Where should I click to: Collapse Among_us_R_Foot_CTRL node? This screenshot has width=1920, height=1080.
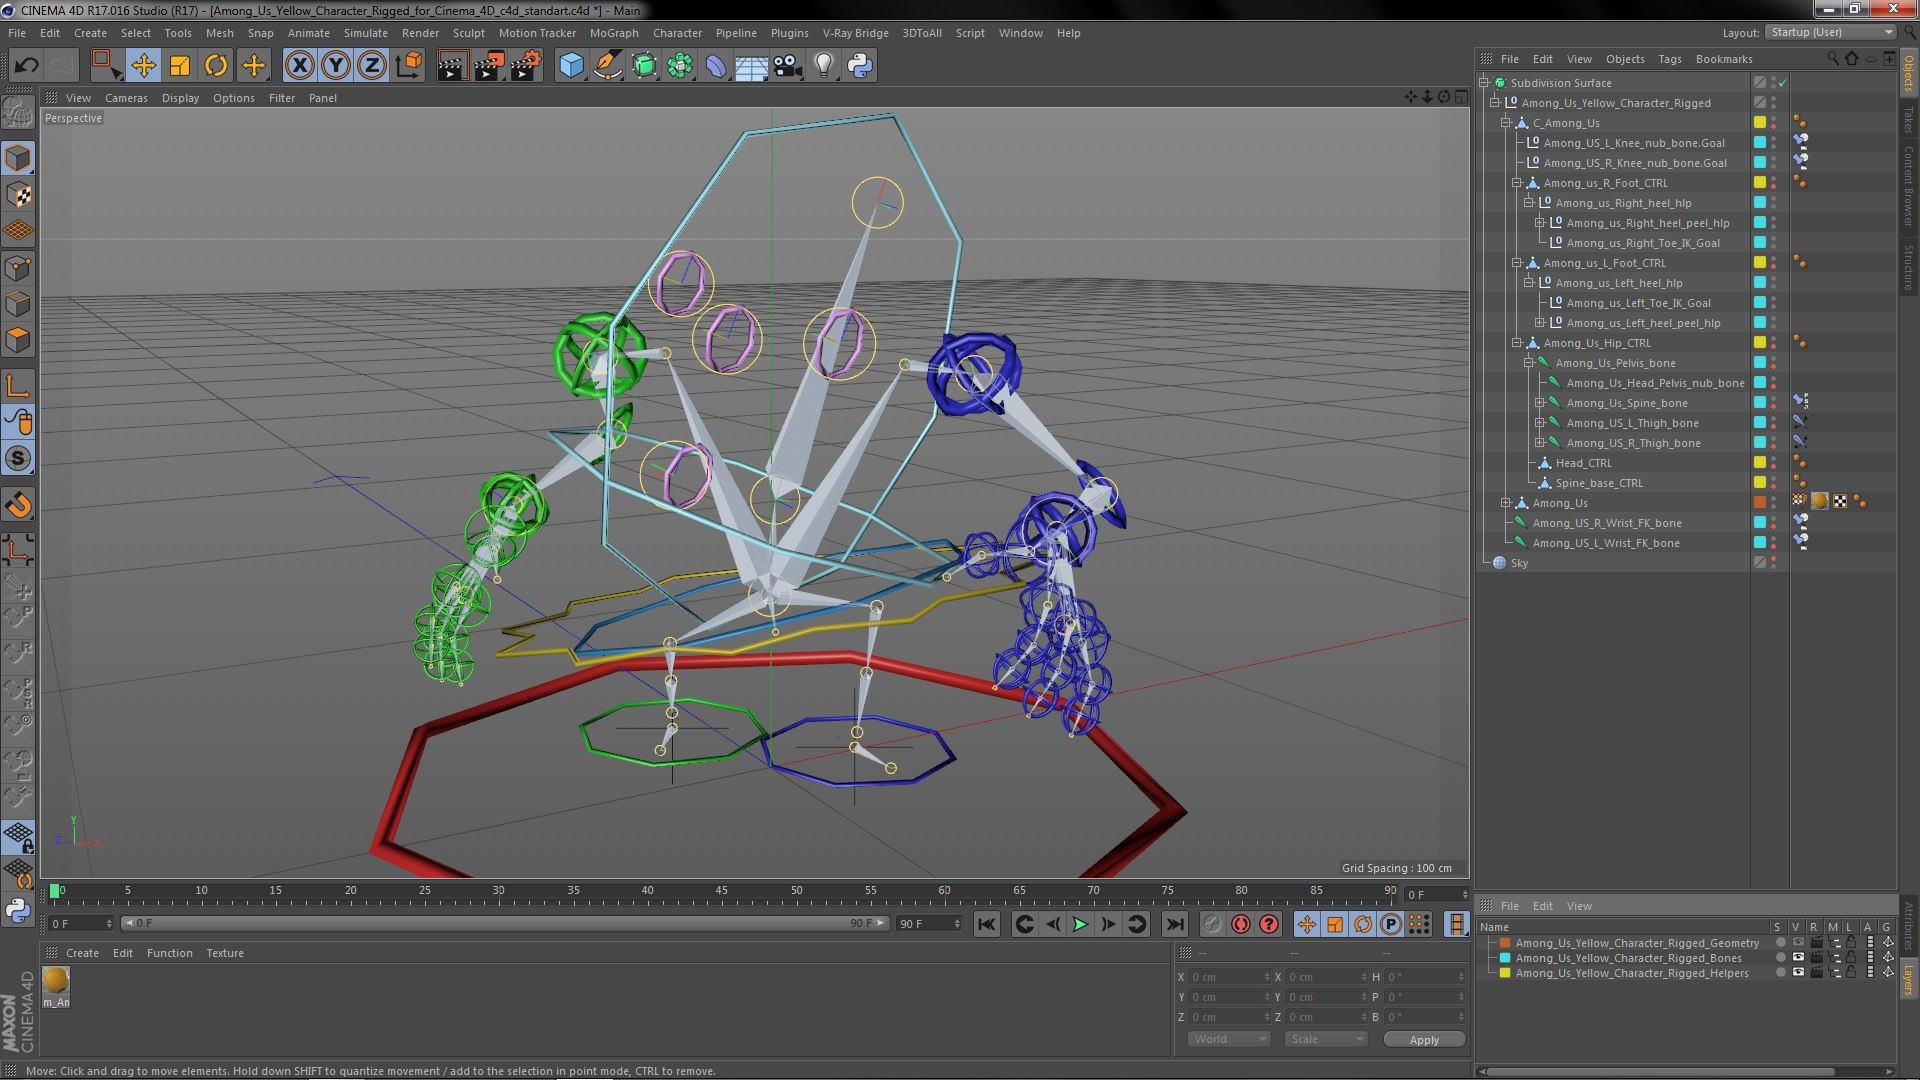(x=1517, y=183)
